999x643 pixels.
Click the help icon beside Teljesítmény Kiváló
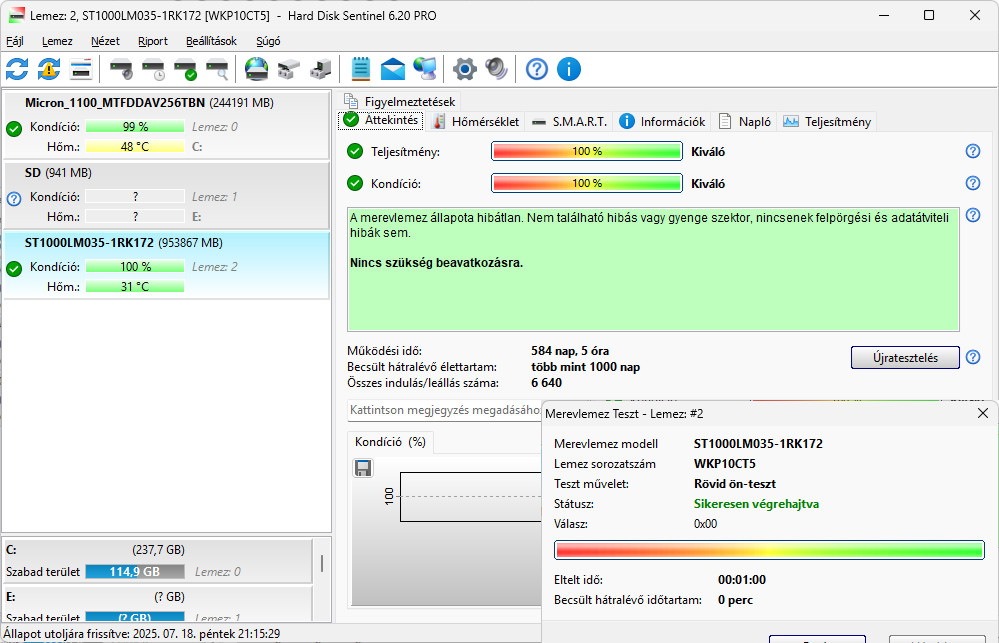click(x=972, y=151)
